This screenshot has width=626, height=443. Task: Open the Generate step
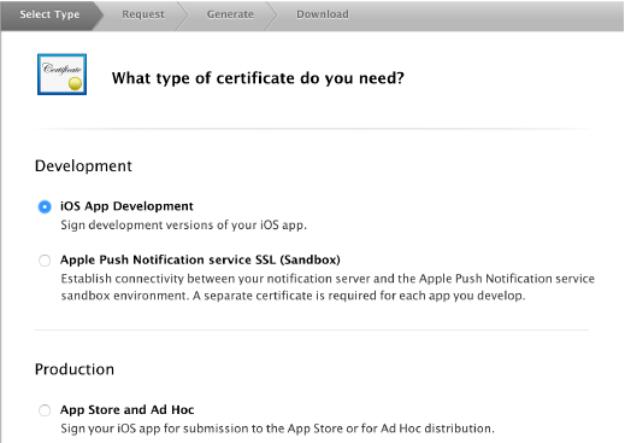230,15
